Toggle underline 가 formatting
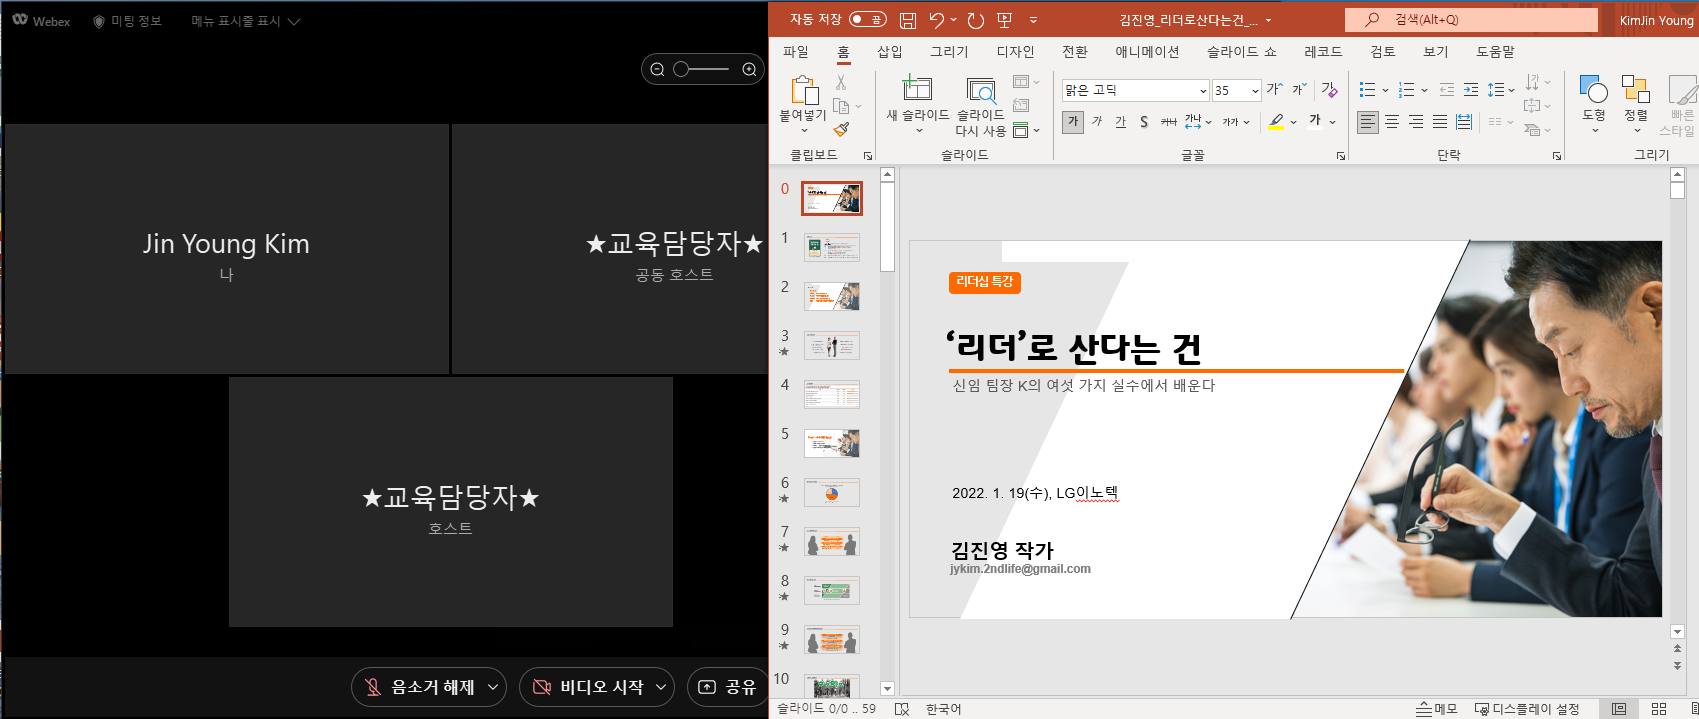This screenshot has width=1699, height=719. click(x=1120, y=122)
